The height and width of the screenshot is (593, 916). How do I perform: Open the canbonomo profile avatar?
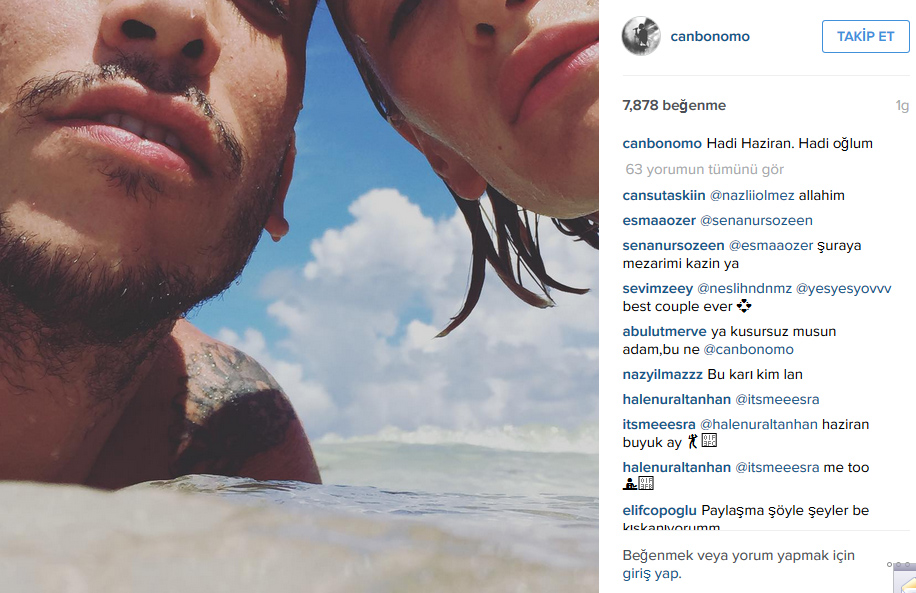pos(641,36)
